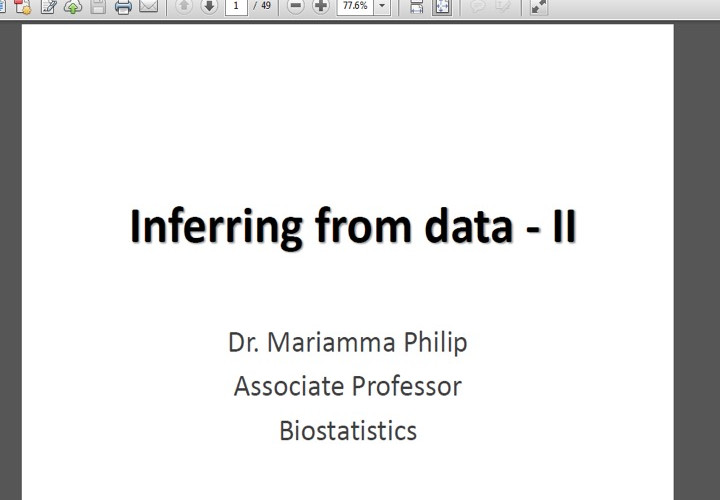Click the total pages '49' text
The image size is (720, 500).
pos(266,6)
